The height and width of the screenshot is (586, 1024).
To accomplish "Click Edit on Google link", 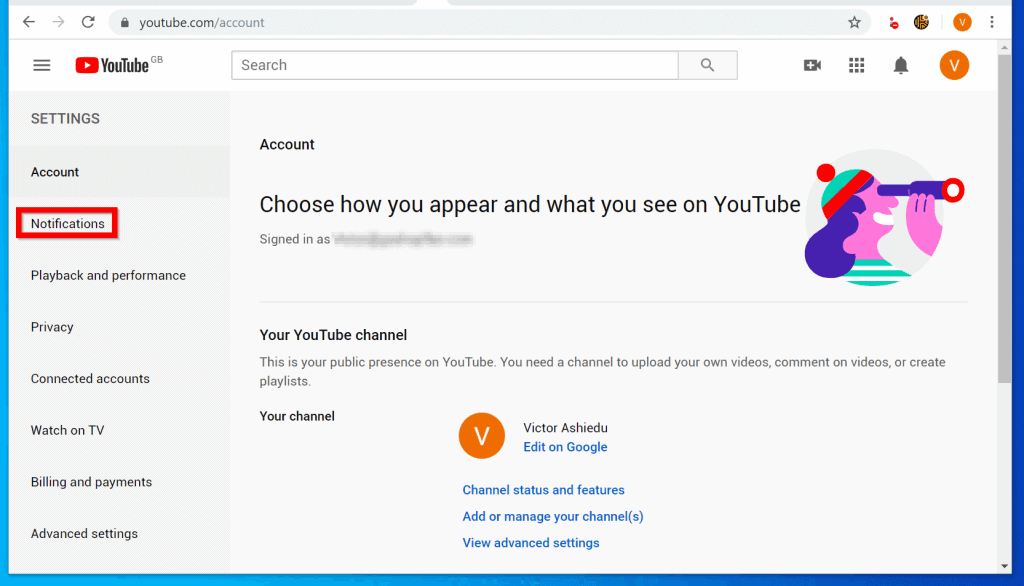I will [566, 447].
